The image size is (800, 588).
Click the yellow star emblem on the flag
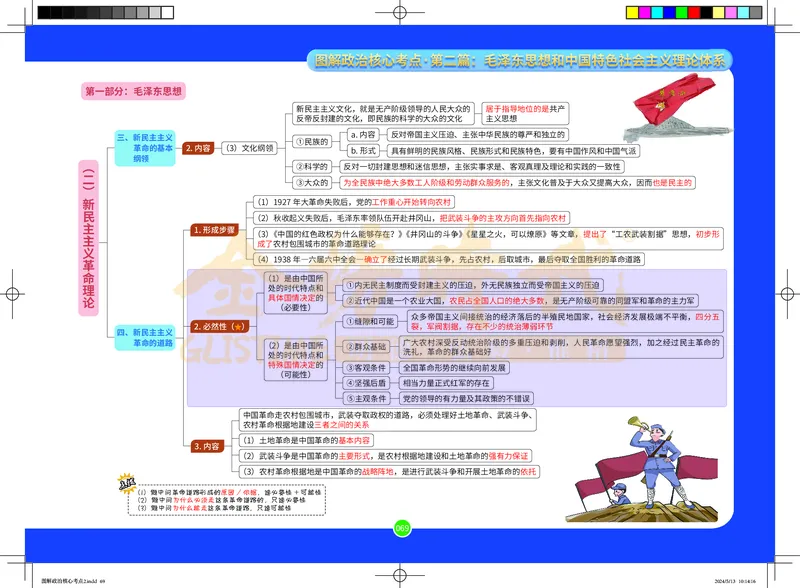coord(660,106)
